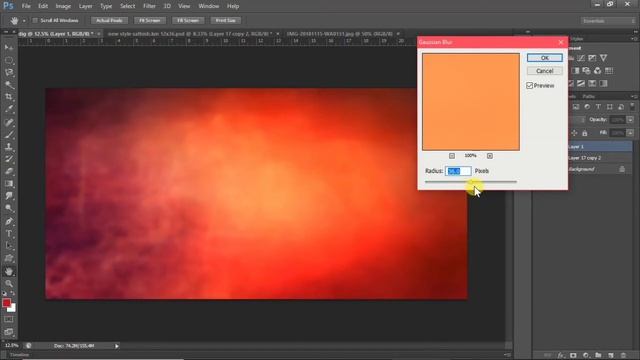Open the Filter menu

pos(149,6)
